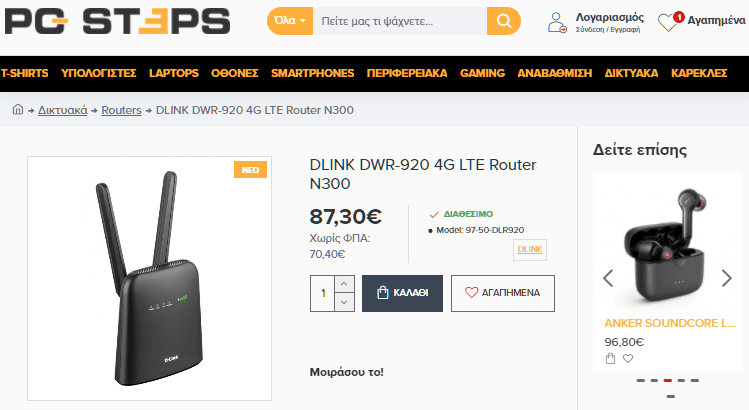Show the next carousel product with right arrow
749x410 pixels.
(x=726, y=278)
